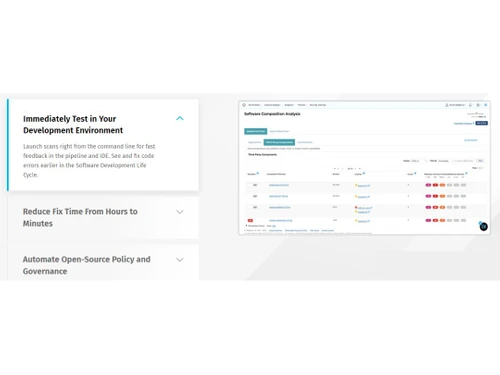Screen dimensions: 500x375
Task: Click 'Automate Open-Source Policy and Governance' heading
Action: [x=87, y=265]
